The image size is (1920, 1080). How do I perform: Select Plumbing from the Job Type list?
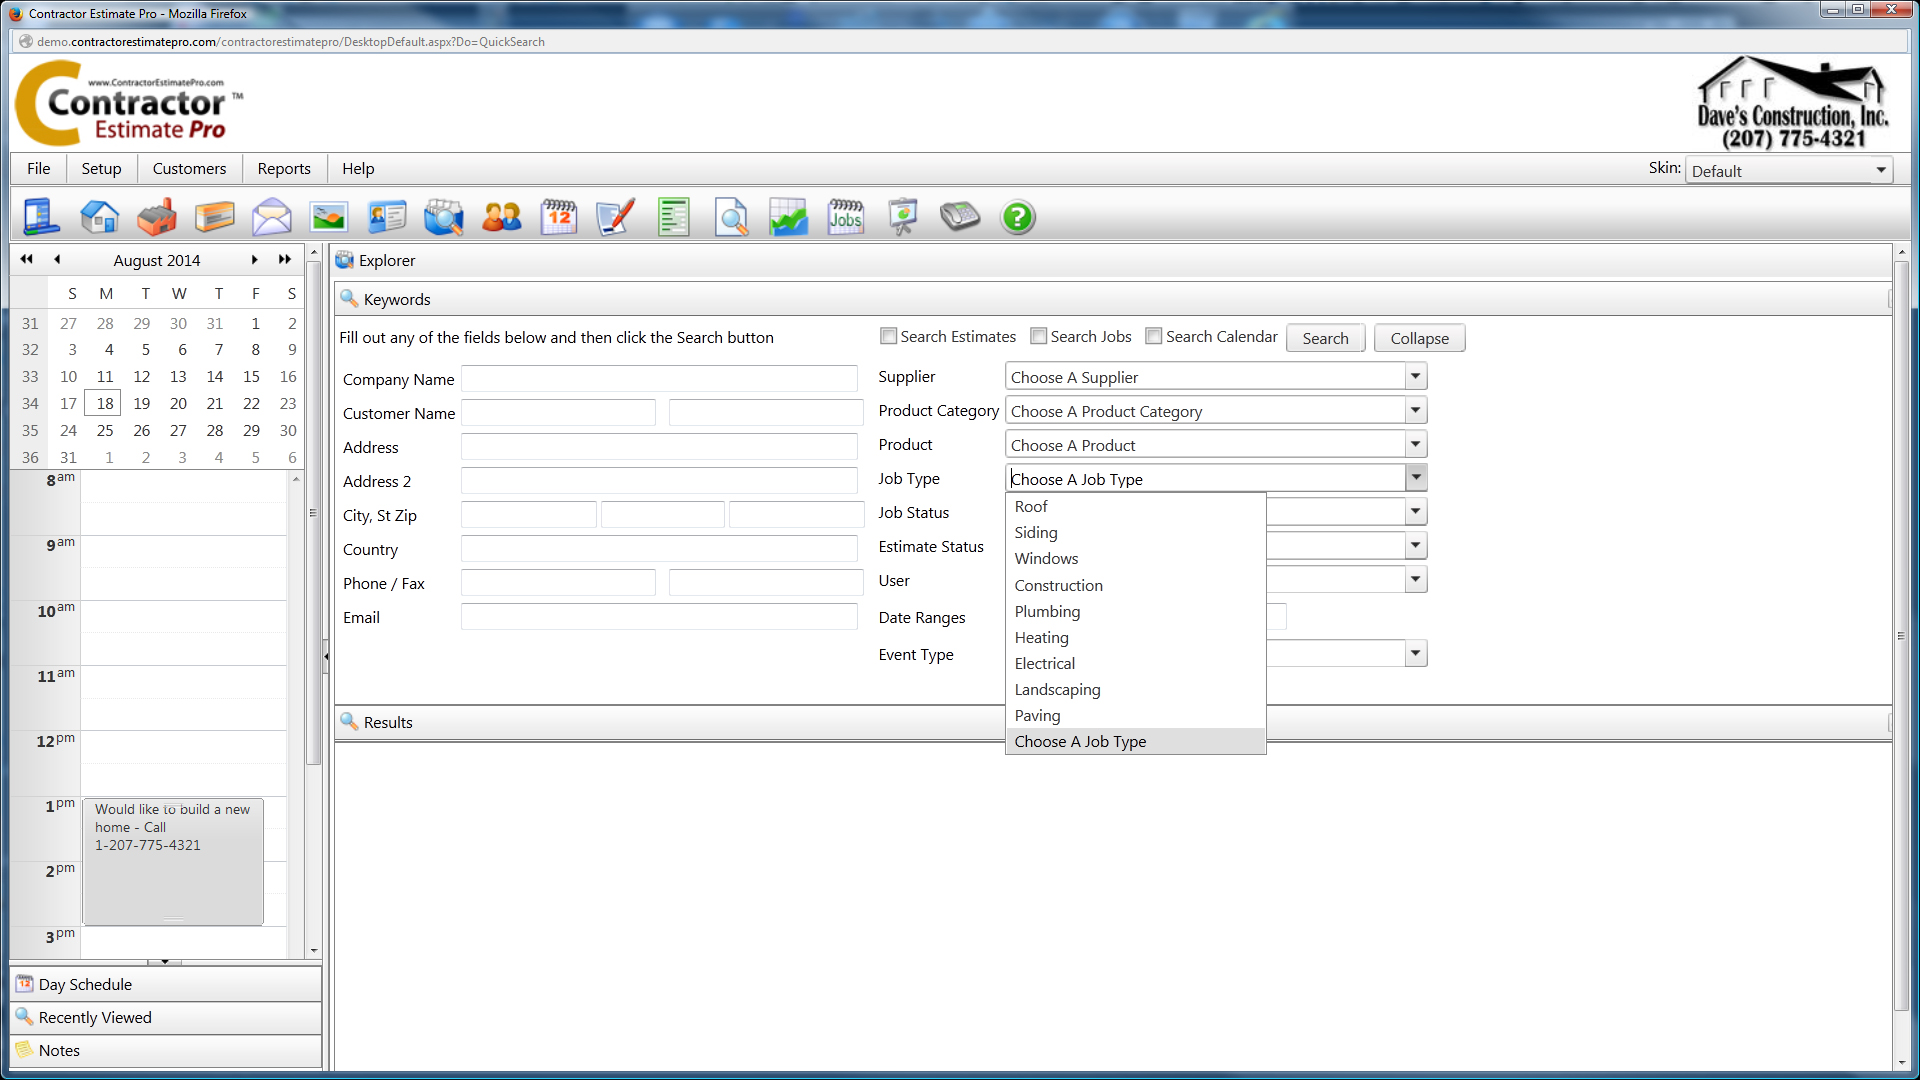(1047, 611)
